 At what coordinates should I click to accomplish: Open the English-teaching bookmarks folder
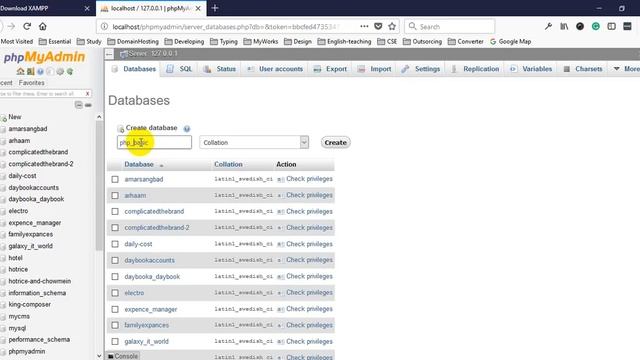pos(344,42)
